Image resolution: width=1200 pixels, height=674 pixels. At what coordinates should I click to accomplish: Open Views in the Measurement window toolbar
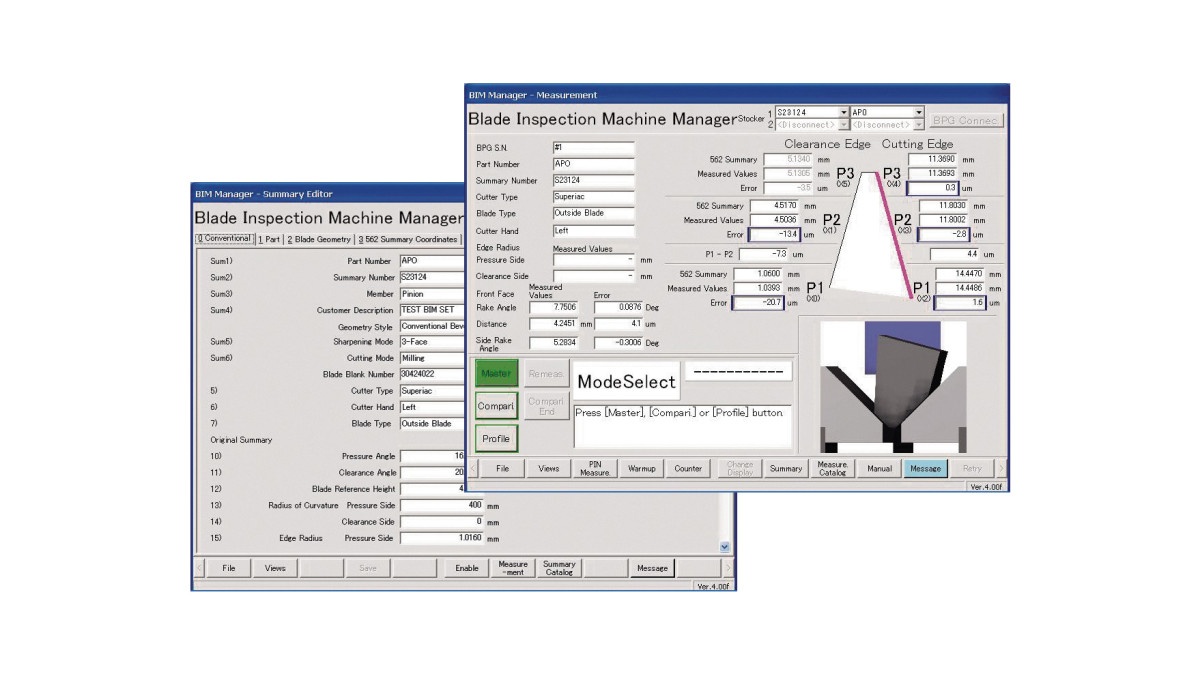tap(549, 468)
